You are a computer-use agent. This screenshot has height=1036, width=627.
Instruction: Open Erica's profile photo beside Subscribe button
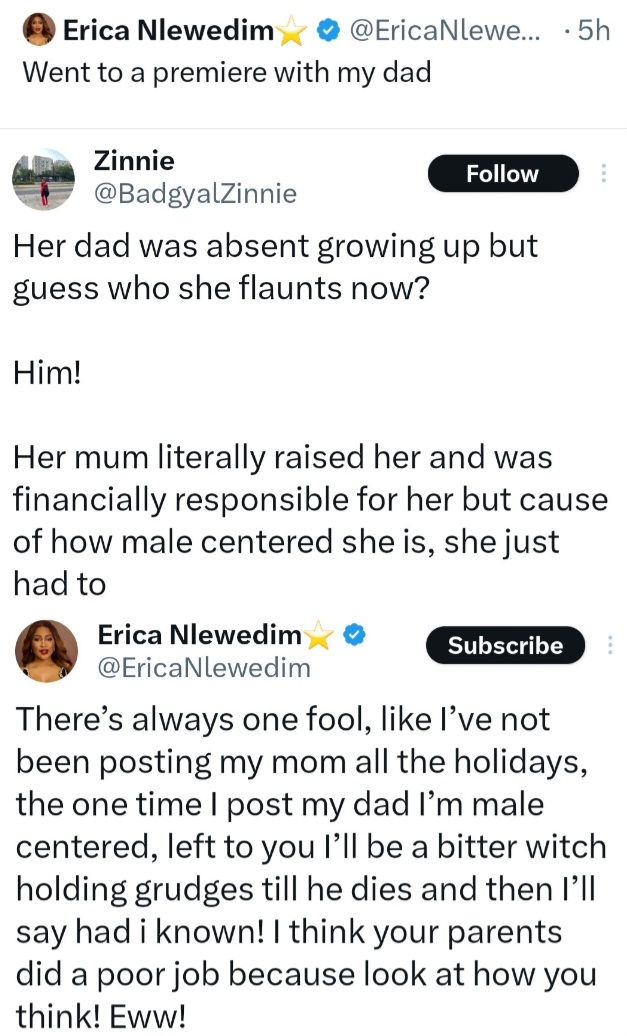tap(46, 651)
